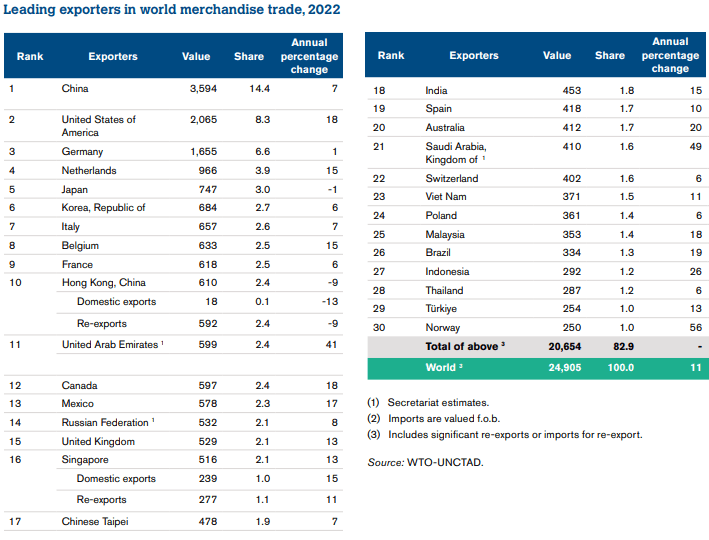The image size is (709, 540).
Task: Select the Norway row label
Action: point(443,328)
